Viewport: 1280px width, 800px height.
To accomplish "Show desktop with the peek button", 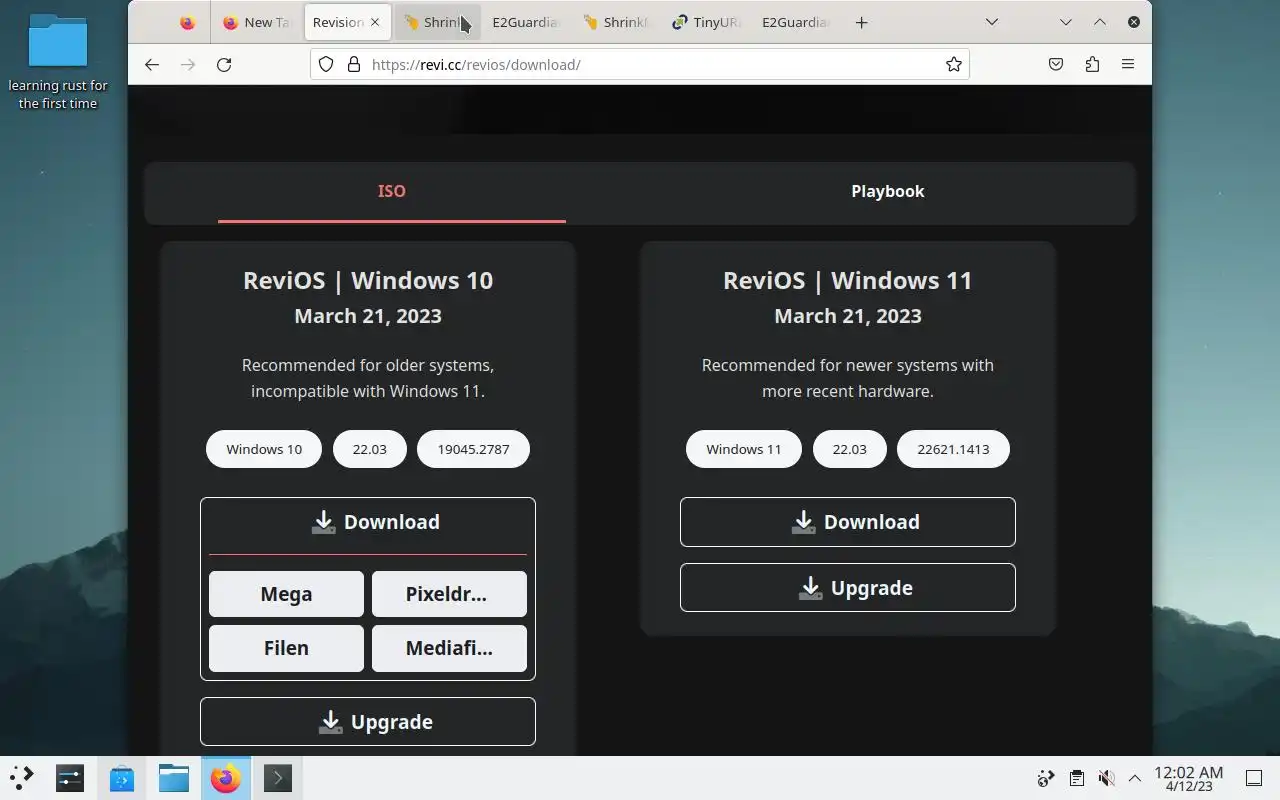I will coord(1254,778).
